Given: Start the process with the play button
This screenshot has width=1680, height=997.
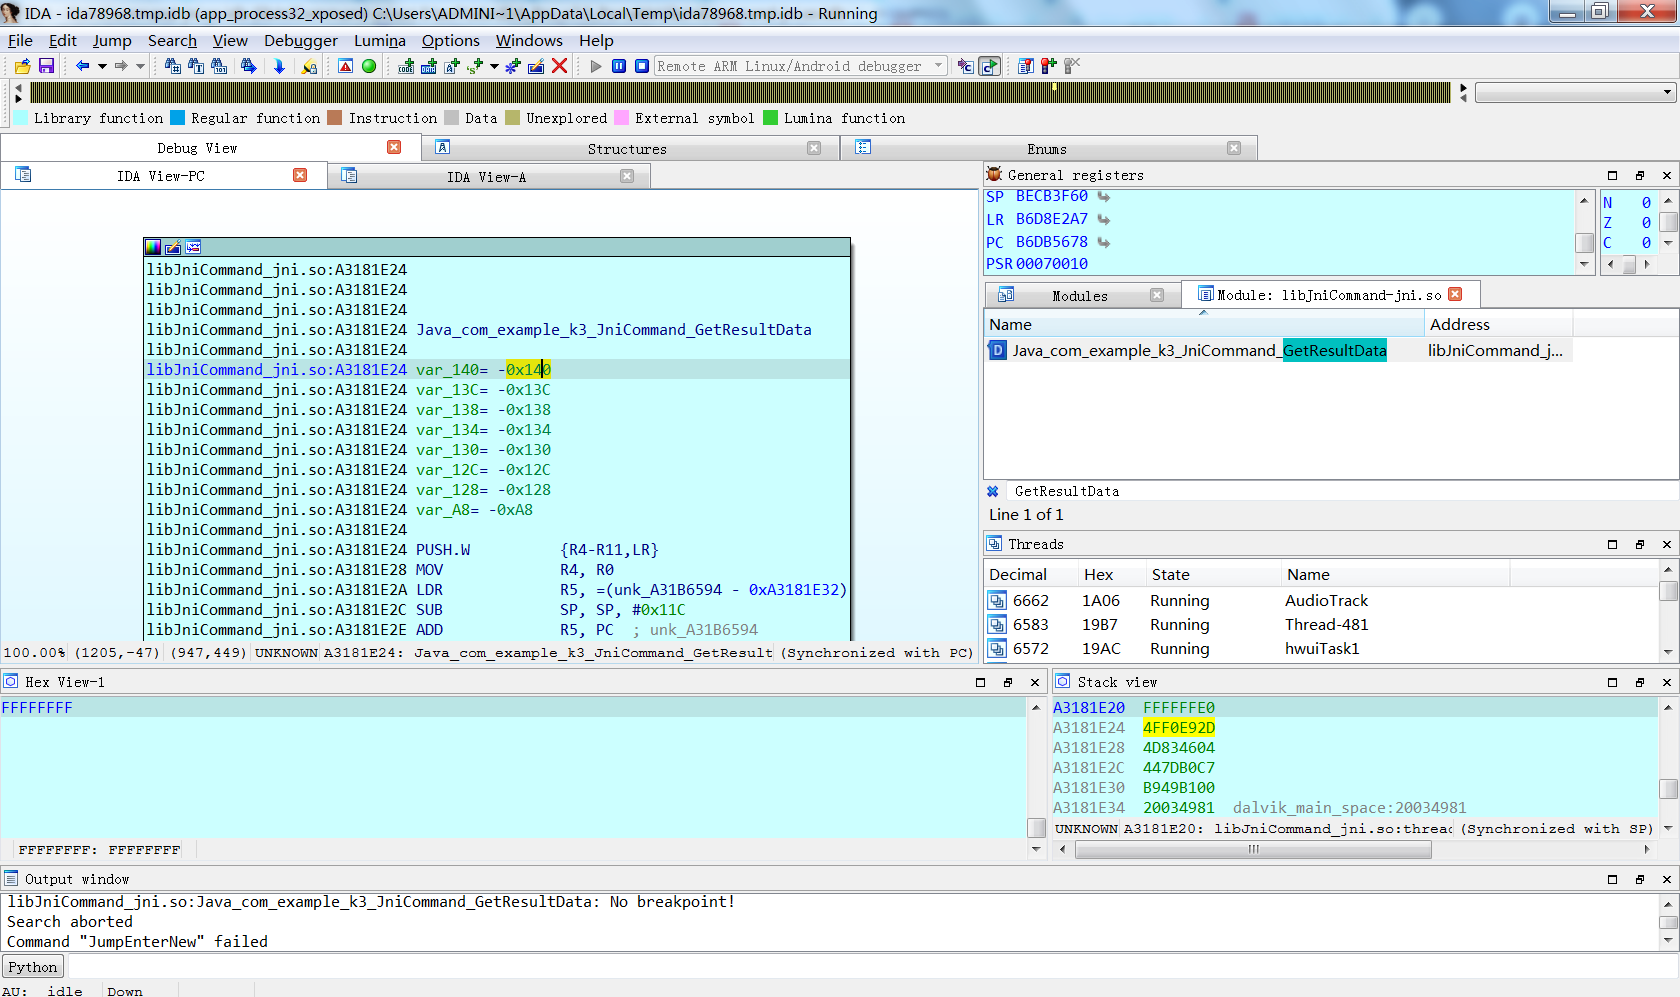Looking at the screenshot, I should coord(596,66).
